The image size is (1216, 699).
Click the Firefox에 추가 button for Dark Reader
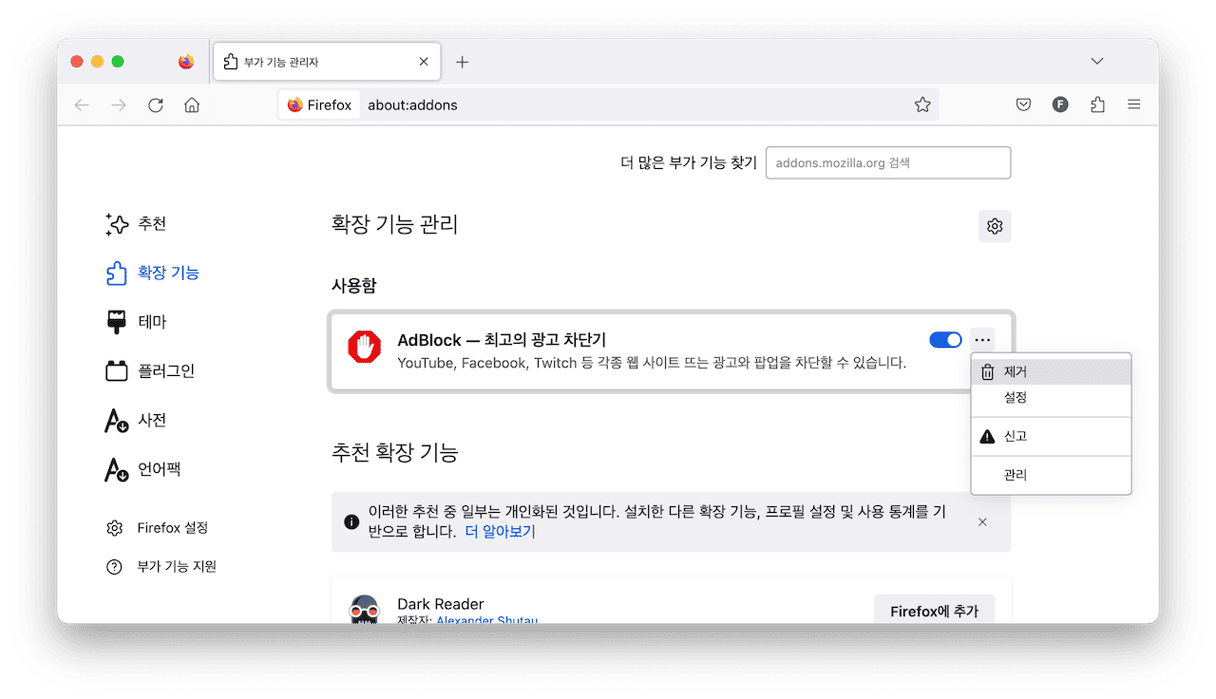click(934, 609)
